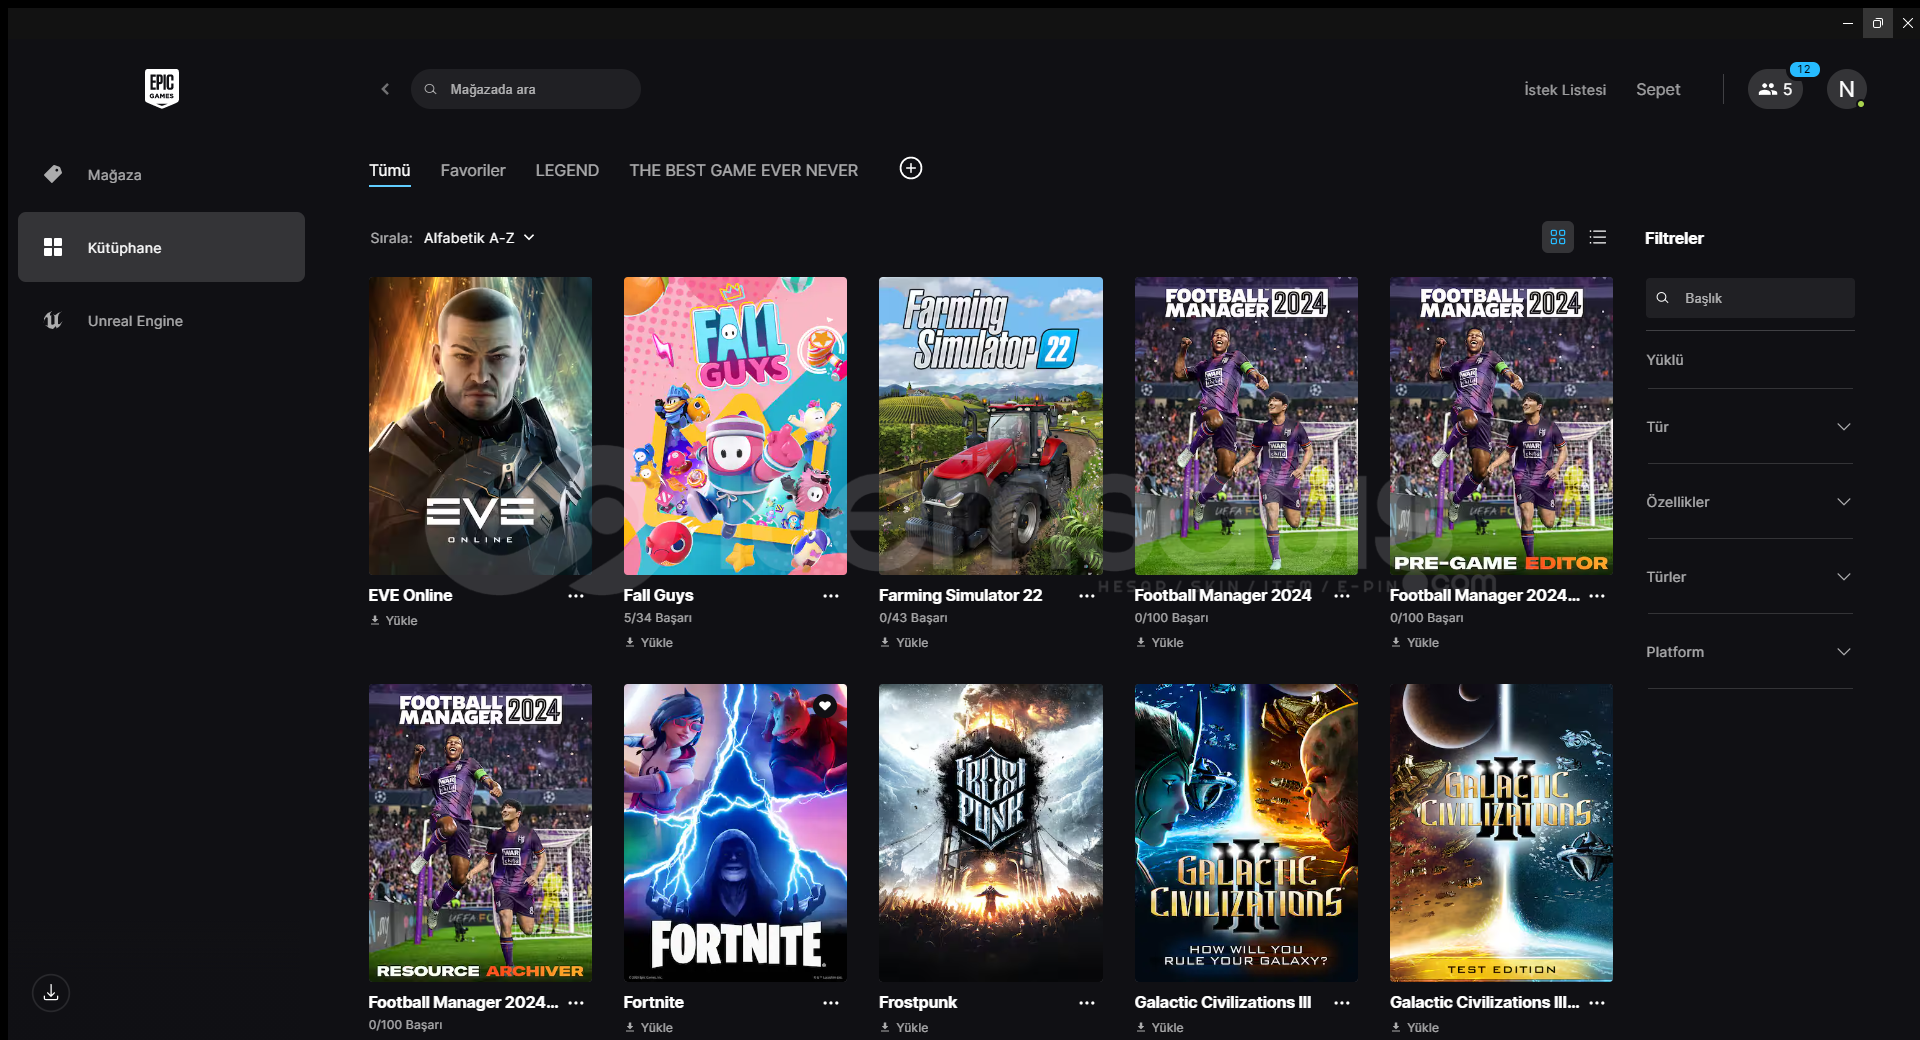This screenshot has height=1040, width=1920.
Task: Expand the Platform filter
Action: click(x=1749, y=652)
